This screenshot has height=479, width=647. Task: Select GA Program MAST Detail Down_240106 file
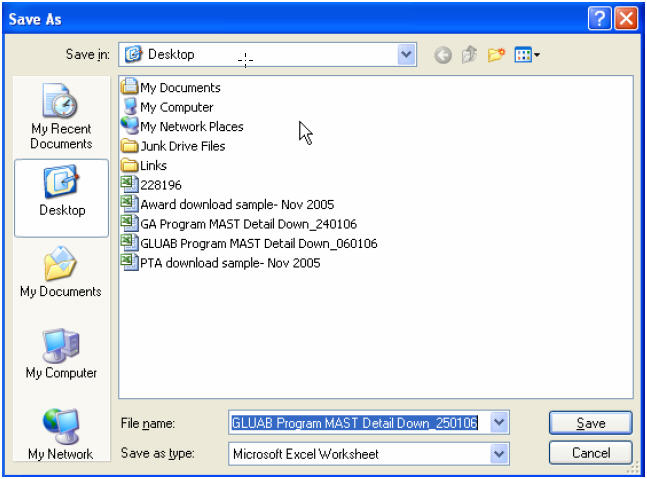click(248, 224)
